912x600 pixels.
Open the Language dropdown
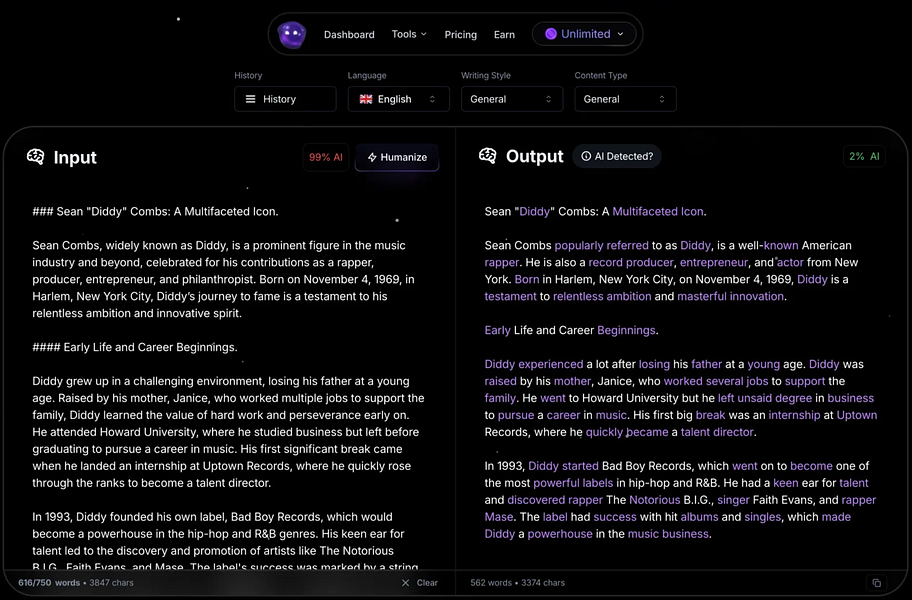[398, 99]
